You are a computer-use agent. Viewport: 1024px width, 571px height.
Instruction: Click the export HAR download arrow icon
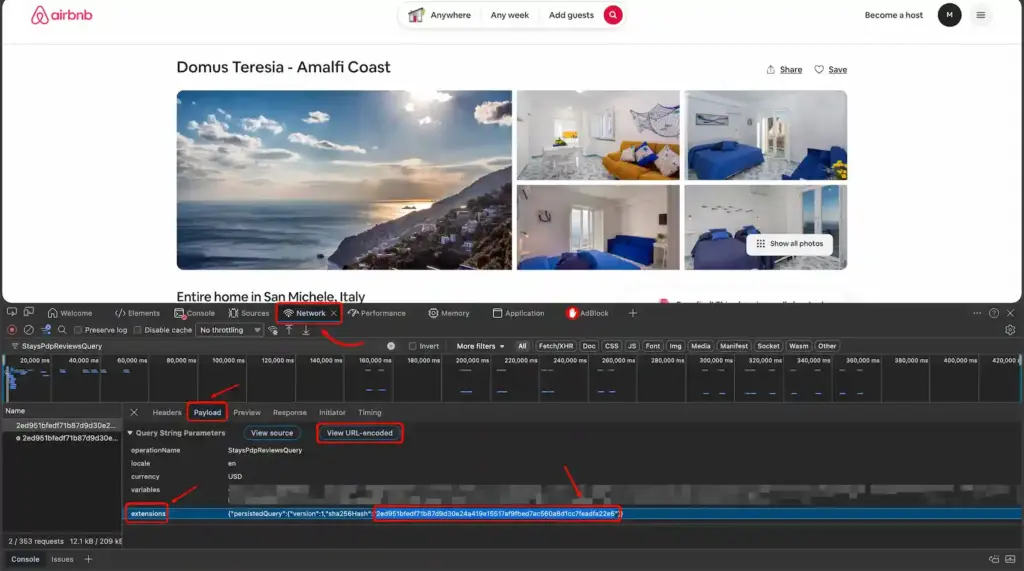pyautogui.click(x=306, y=330)
